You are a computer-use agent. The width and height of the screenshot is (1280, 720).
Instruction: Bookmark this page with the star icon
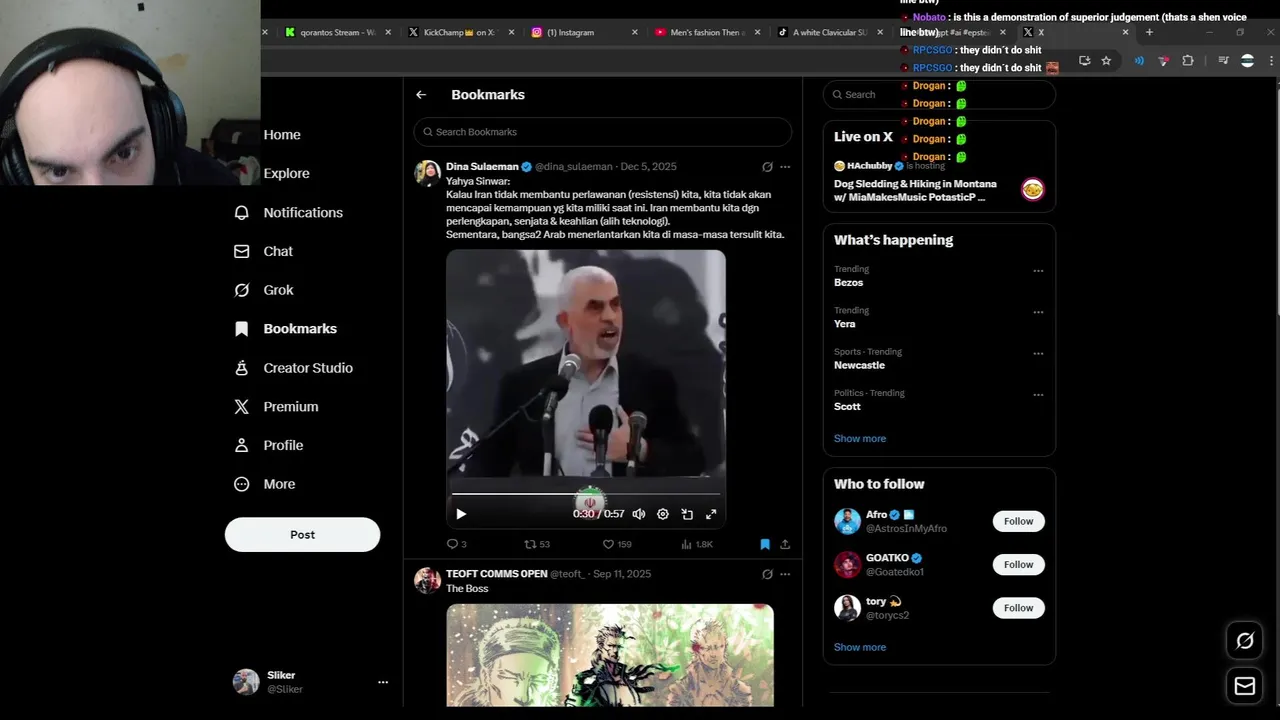1106,61
